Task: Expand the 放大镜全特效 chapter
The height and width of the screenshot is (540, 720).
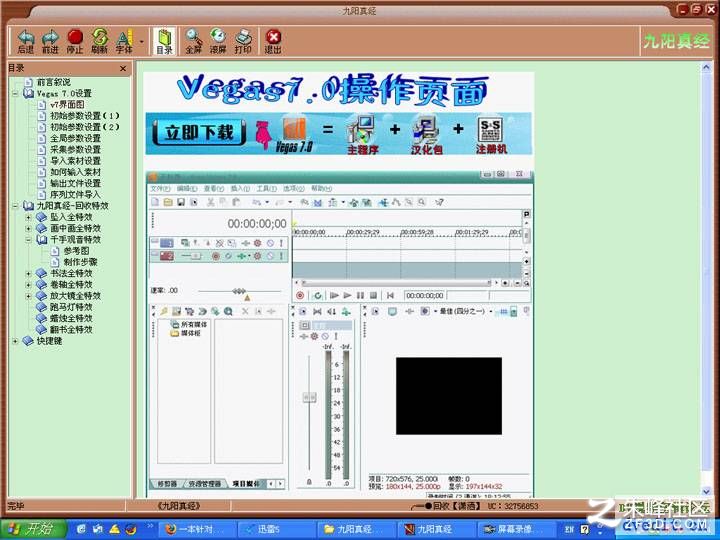Action: pyautogui.click(x=28, y=296)
